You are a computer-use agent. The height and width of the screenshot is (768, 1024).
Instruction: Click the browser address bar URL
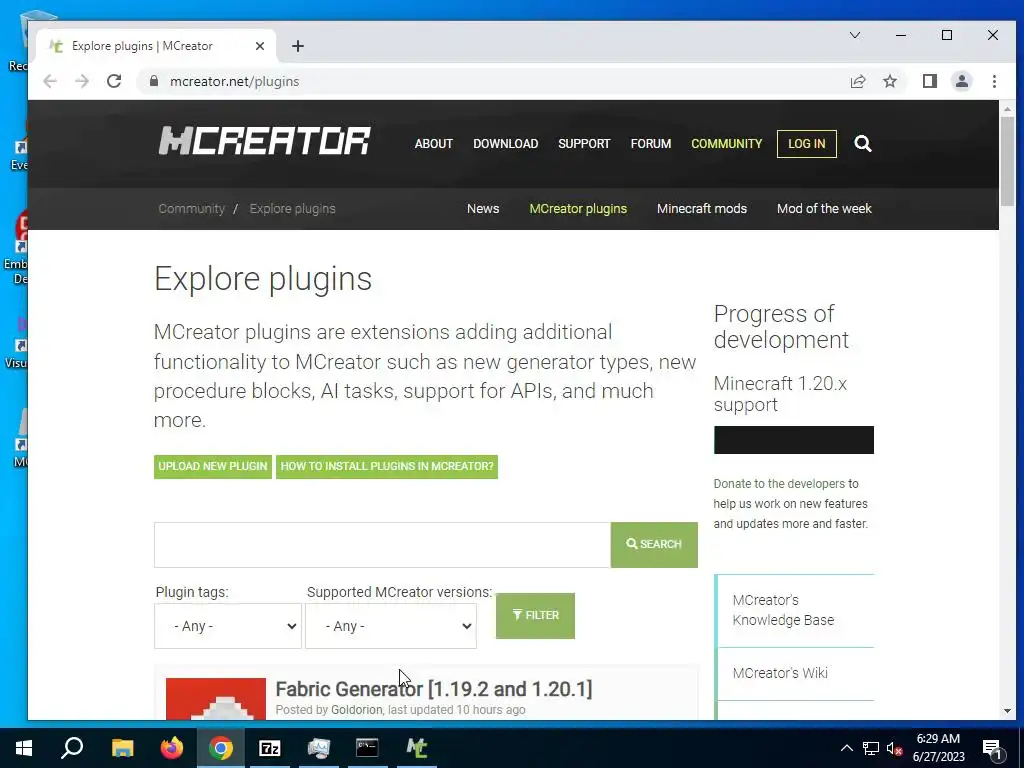[x=234, y=81]
